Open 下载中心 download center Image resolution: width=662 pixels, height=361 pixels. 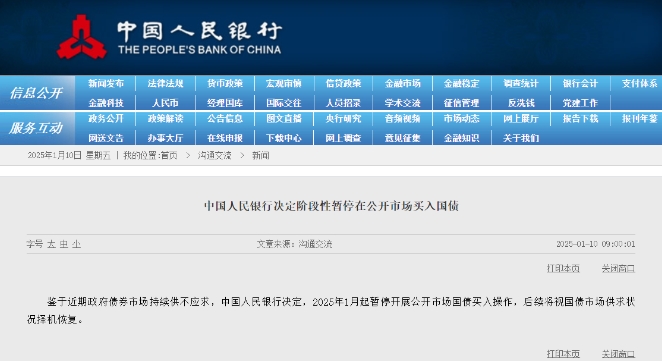click(x=284, y=138)
